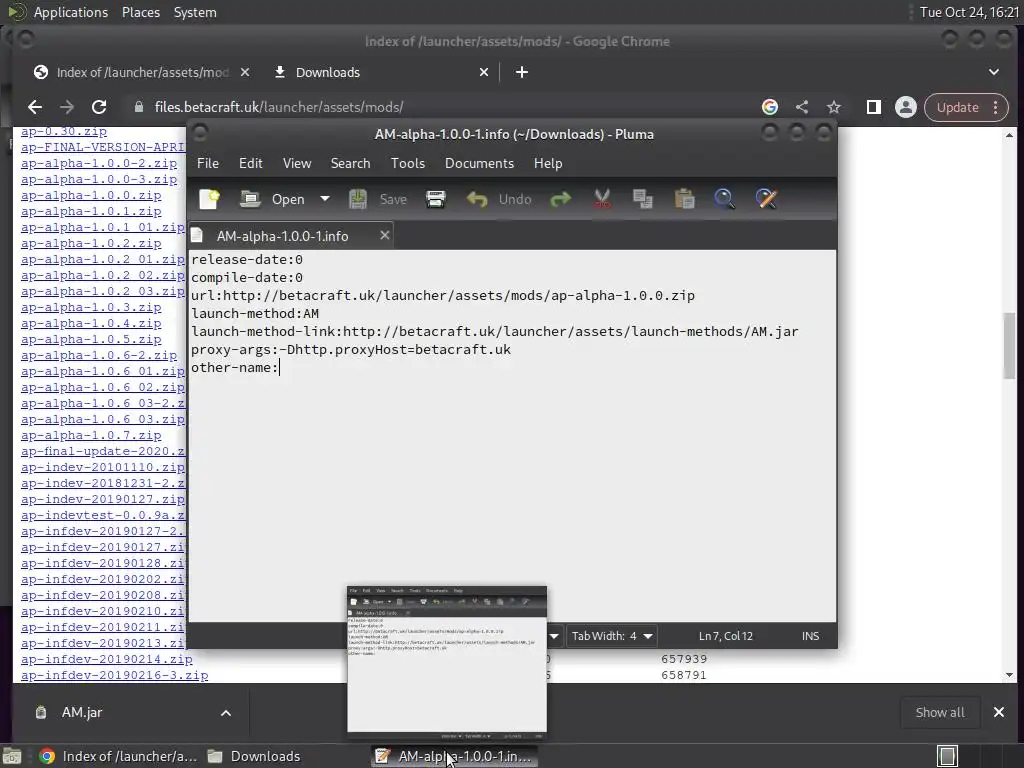1024x768 pixels.
Task: Toggle Chrome side panel icon
Action: [x=874, y=107]
